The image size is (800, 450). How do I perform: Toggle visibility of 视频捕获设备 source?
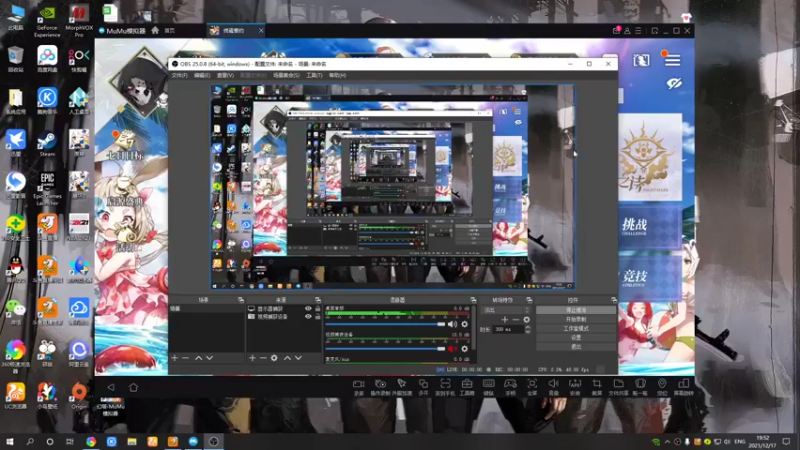pyautogui.click(x=308, y=316)
